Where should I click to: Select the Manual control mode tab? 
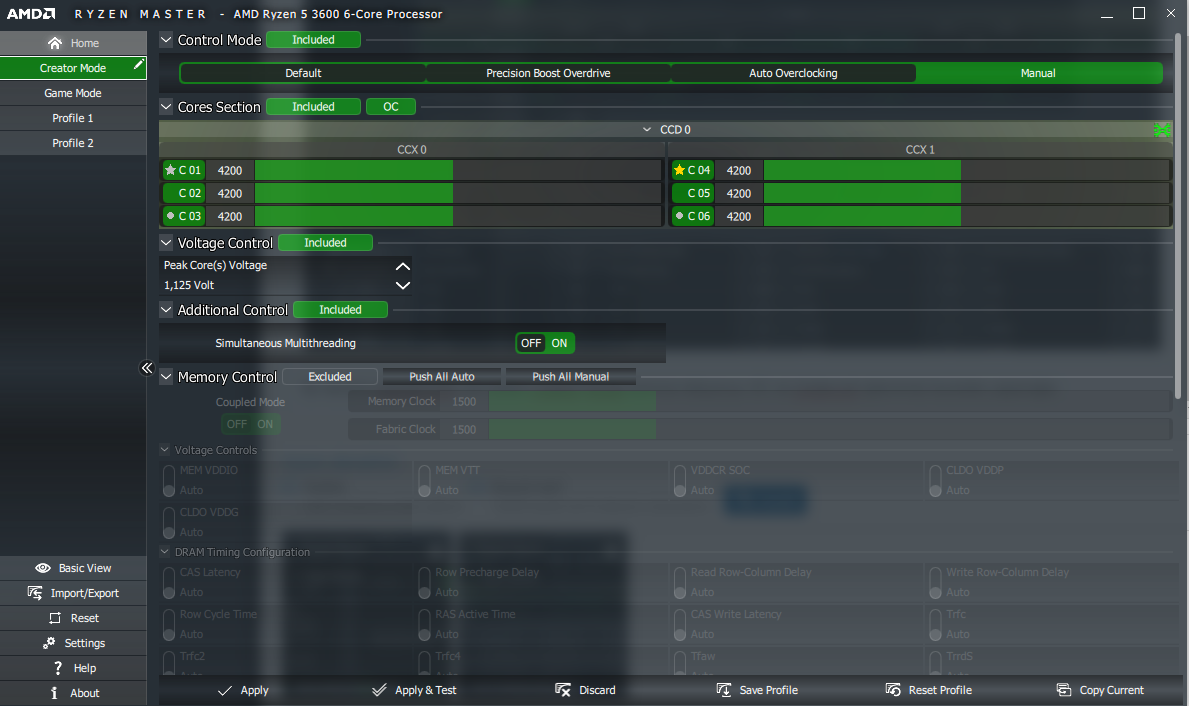point(1038,74)
